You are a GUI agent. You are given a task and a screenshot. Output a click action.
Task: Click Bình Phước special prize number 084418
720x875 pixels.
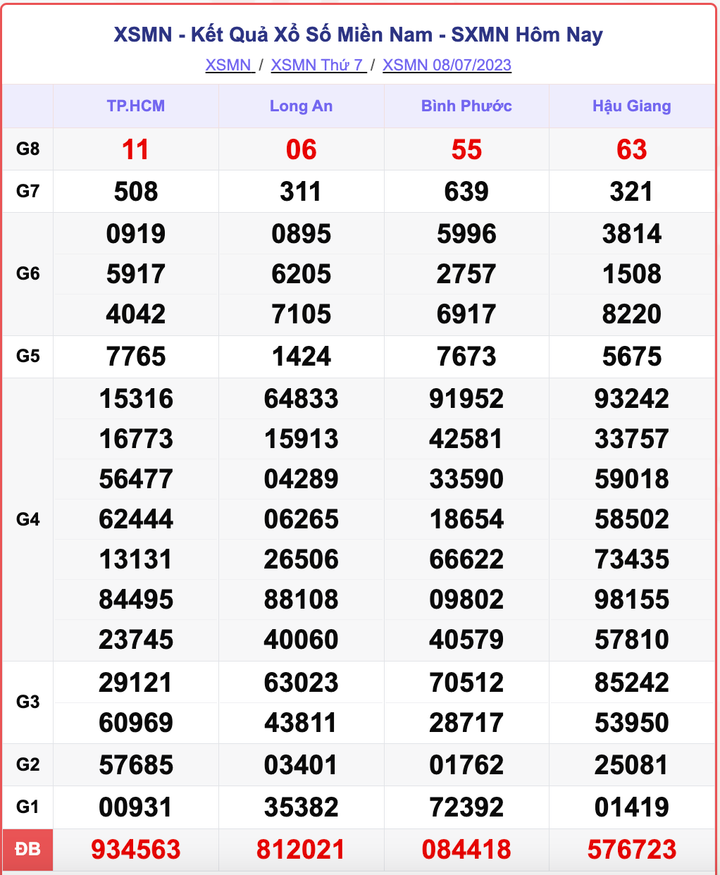tap(466, 850)
